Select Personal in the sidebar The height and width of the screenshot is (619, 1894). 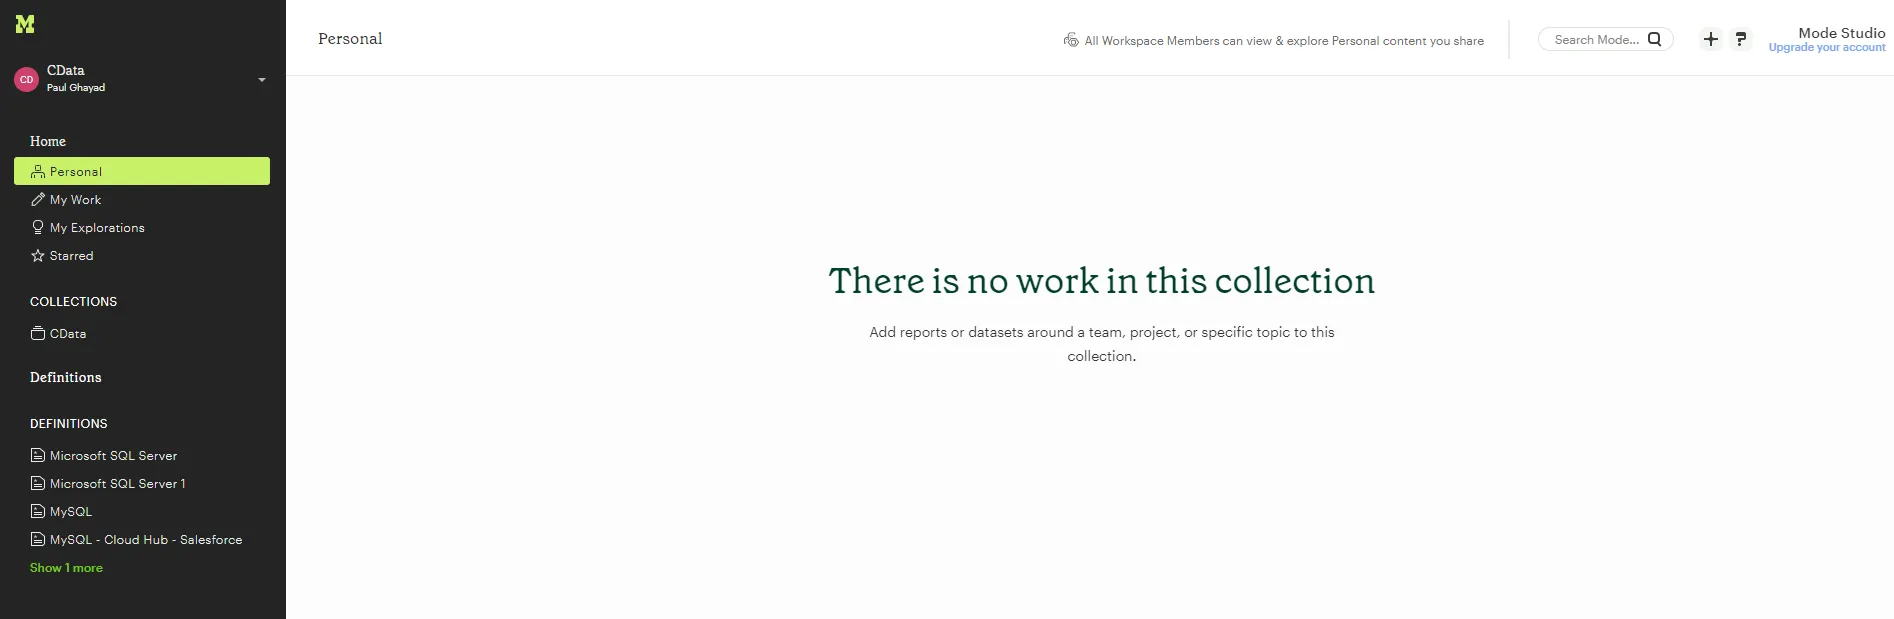coord(76,172)
